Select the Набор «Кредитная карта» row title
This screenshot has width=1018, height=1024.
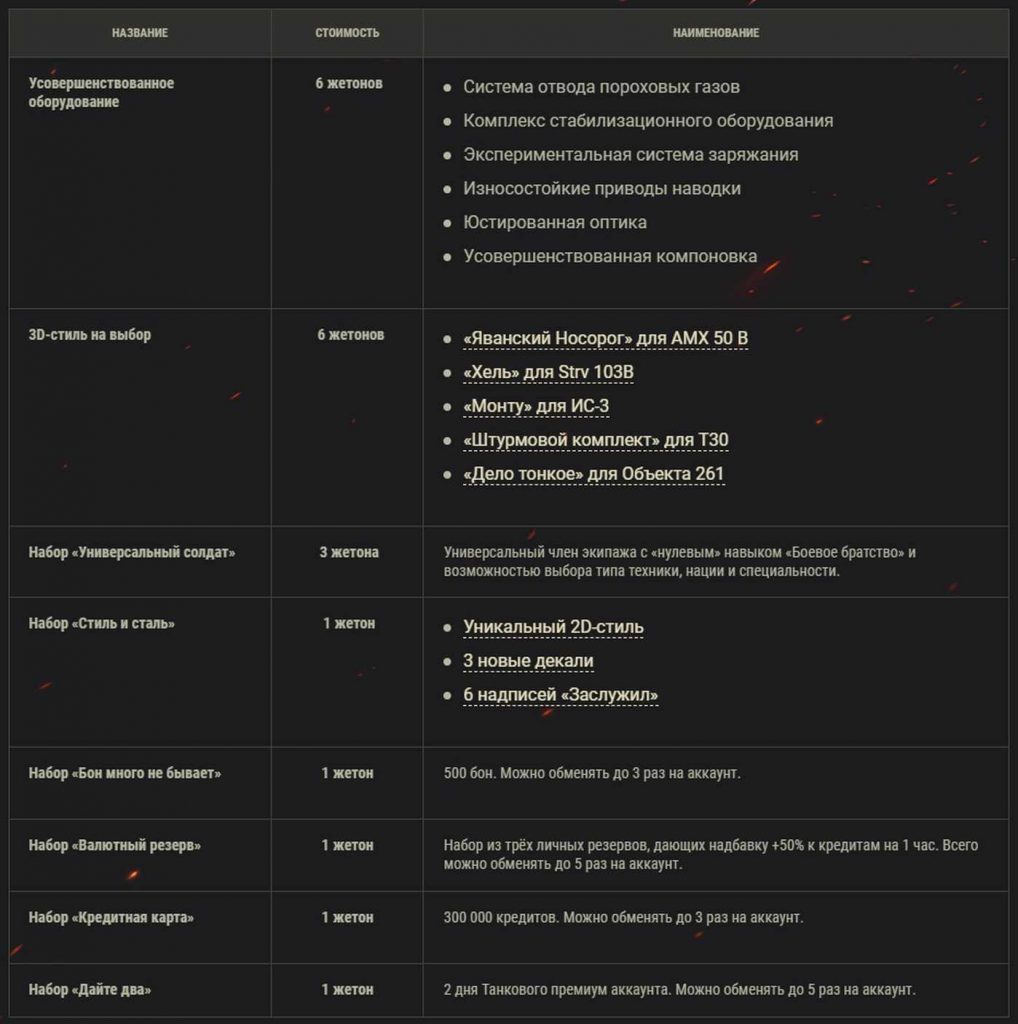pos(111,918)
